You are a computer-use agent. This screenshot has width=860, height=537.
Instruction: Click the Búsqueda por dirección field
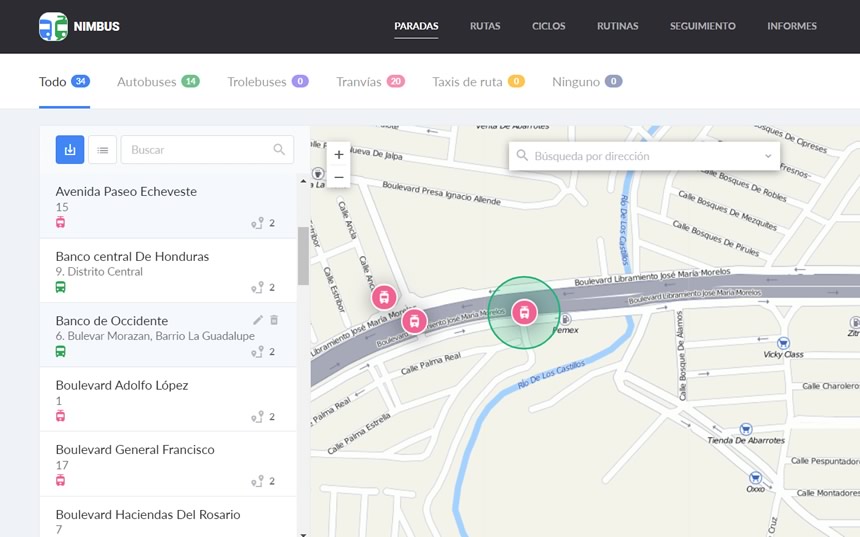click(640, 156)
